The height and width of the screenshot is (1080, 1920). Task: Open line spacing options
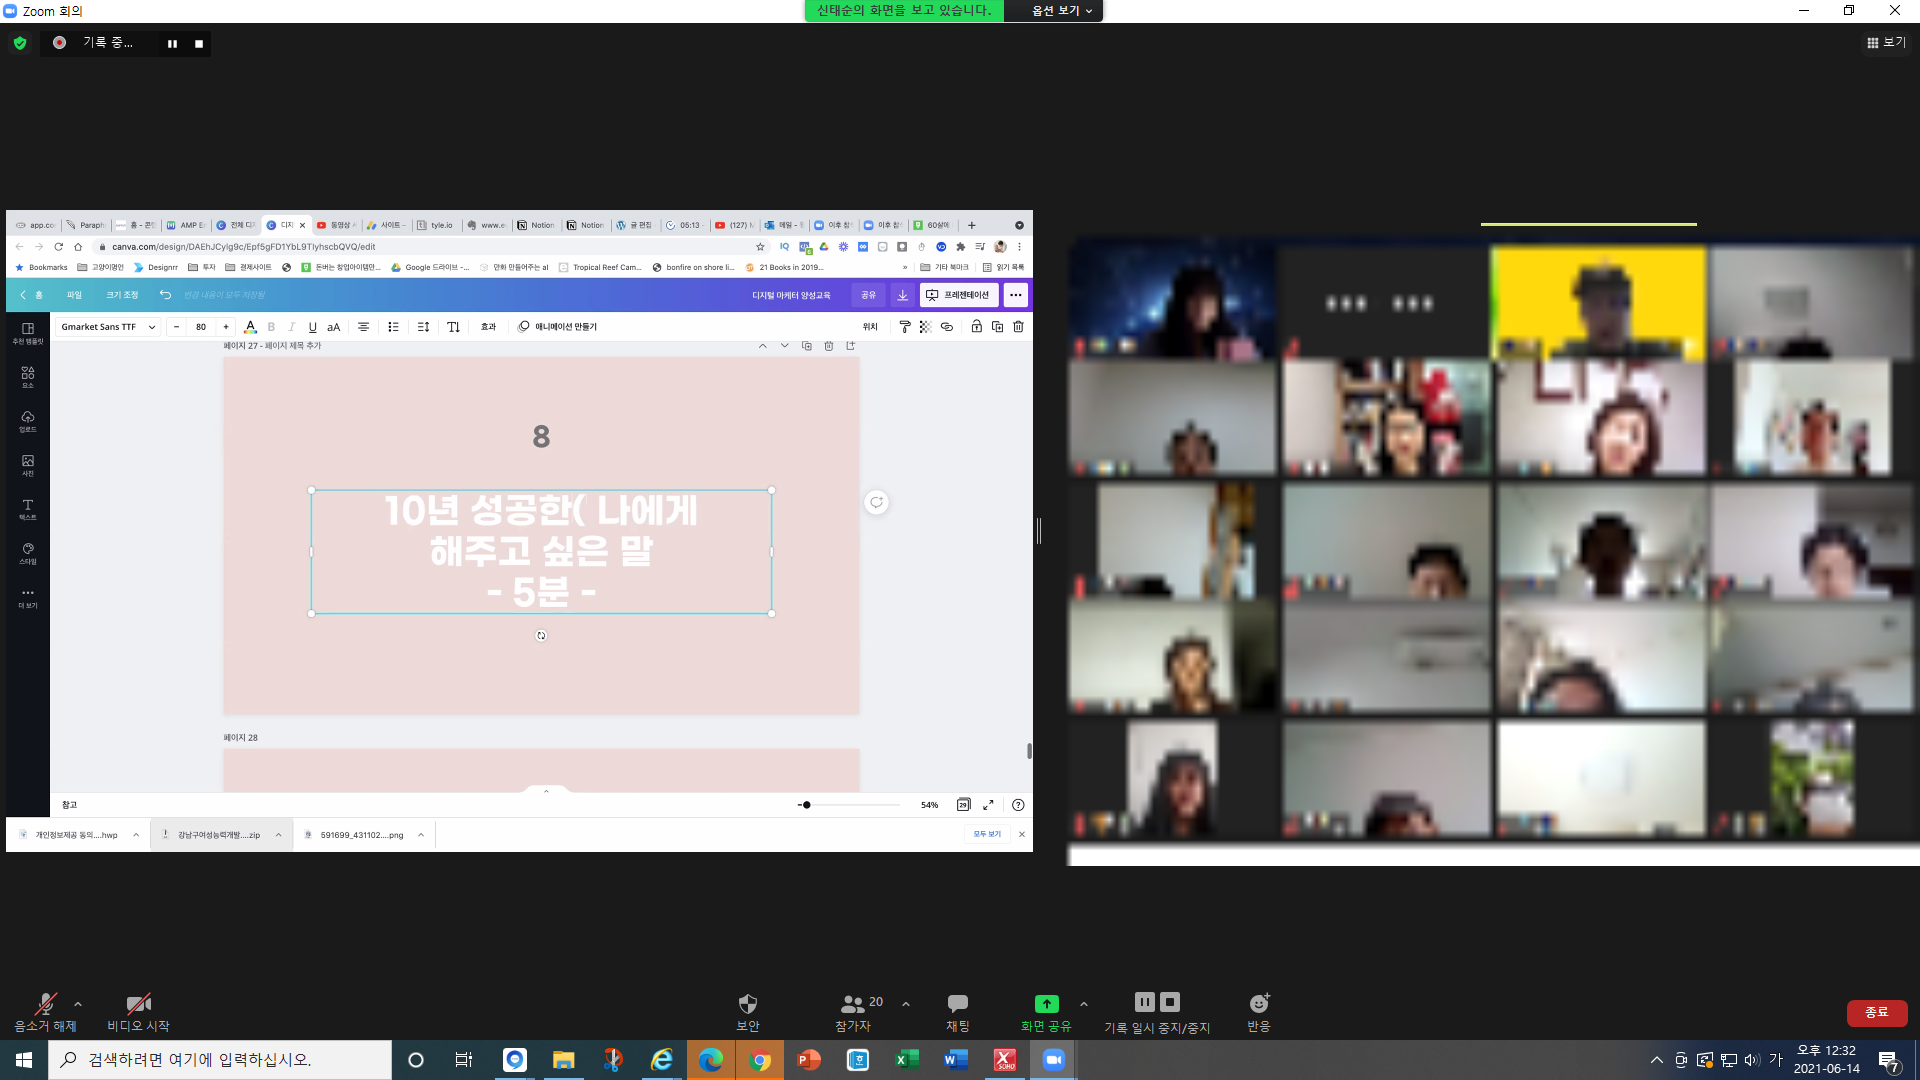click(423, 327)
